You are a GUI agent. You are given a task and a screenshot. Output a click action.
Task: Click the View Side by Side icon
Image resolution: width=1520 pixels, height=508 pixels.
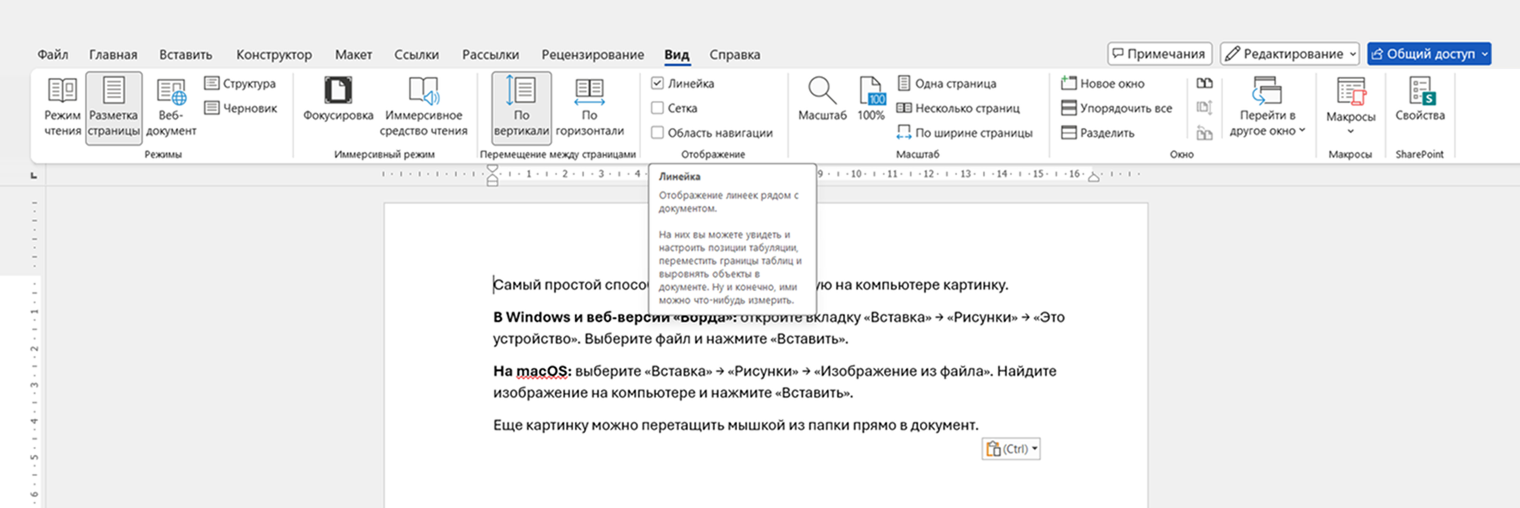(1205, 83)
